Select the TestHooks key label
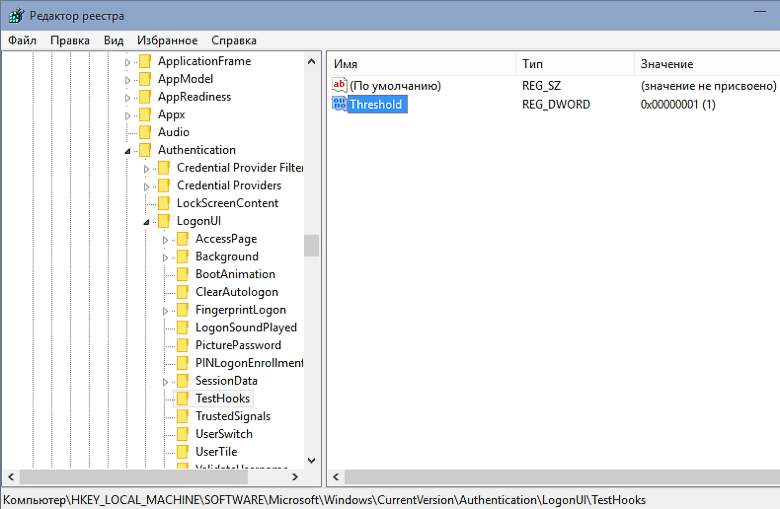780x509 pixels. coord(223,399)
